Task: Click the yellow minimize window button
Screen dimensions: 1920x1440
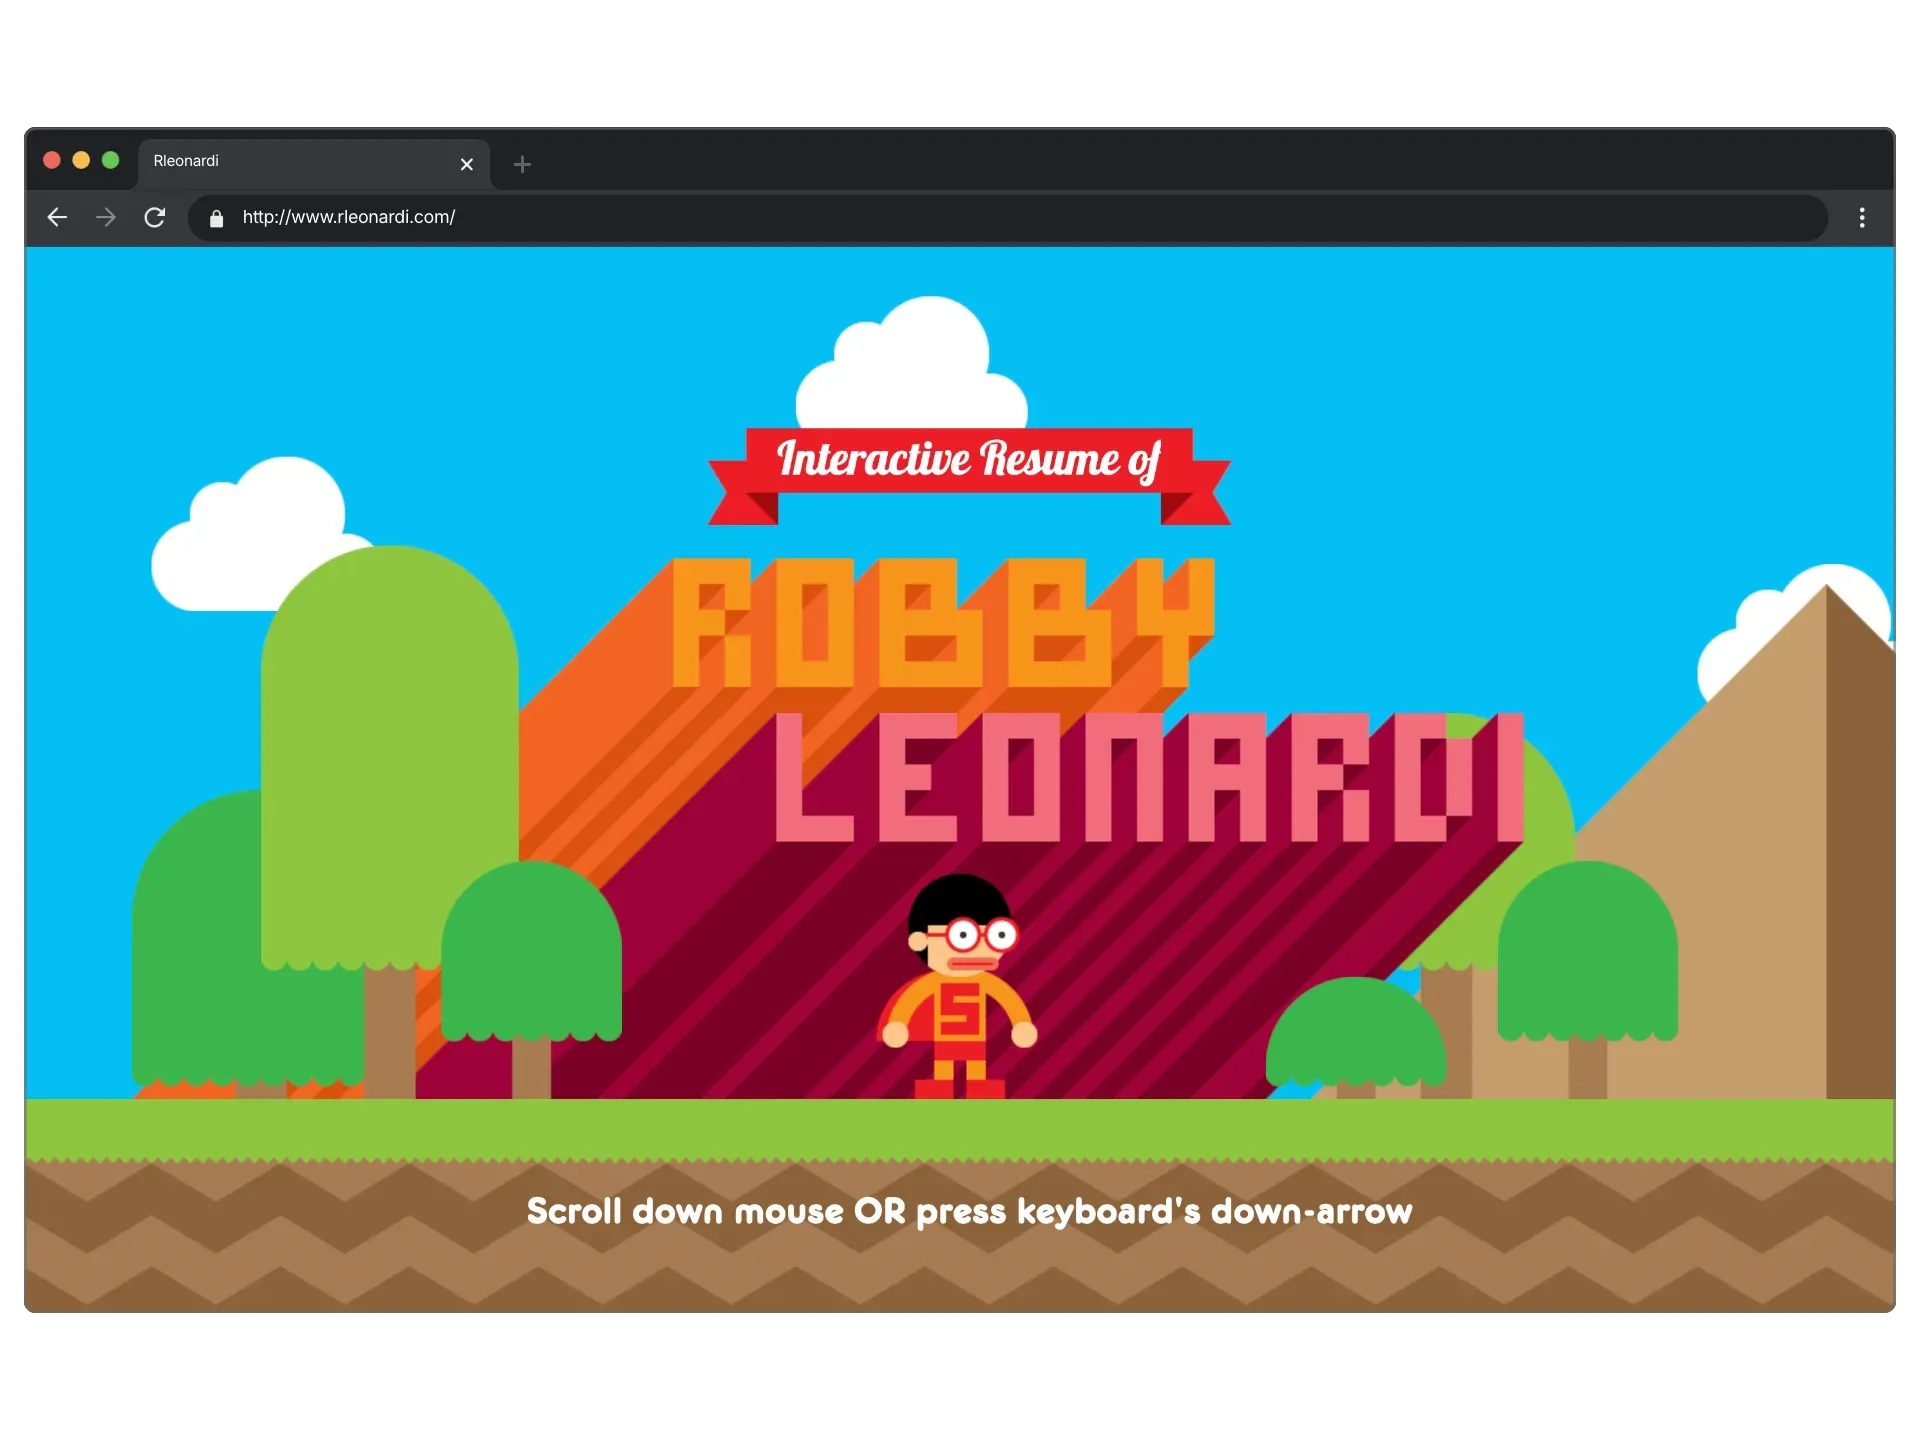Action: (x=81, y=160)
